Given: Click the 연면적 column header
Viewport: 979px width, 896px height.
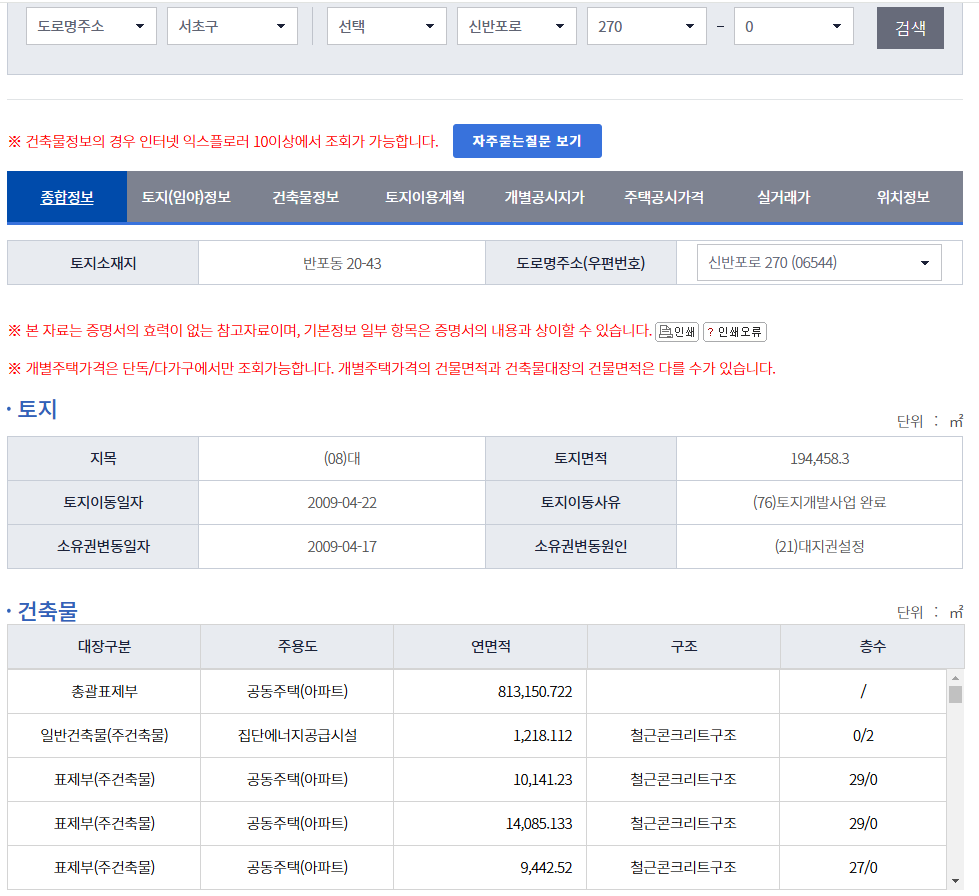Looking at the screenshot, I should click(x=490, y=647).
